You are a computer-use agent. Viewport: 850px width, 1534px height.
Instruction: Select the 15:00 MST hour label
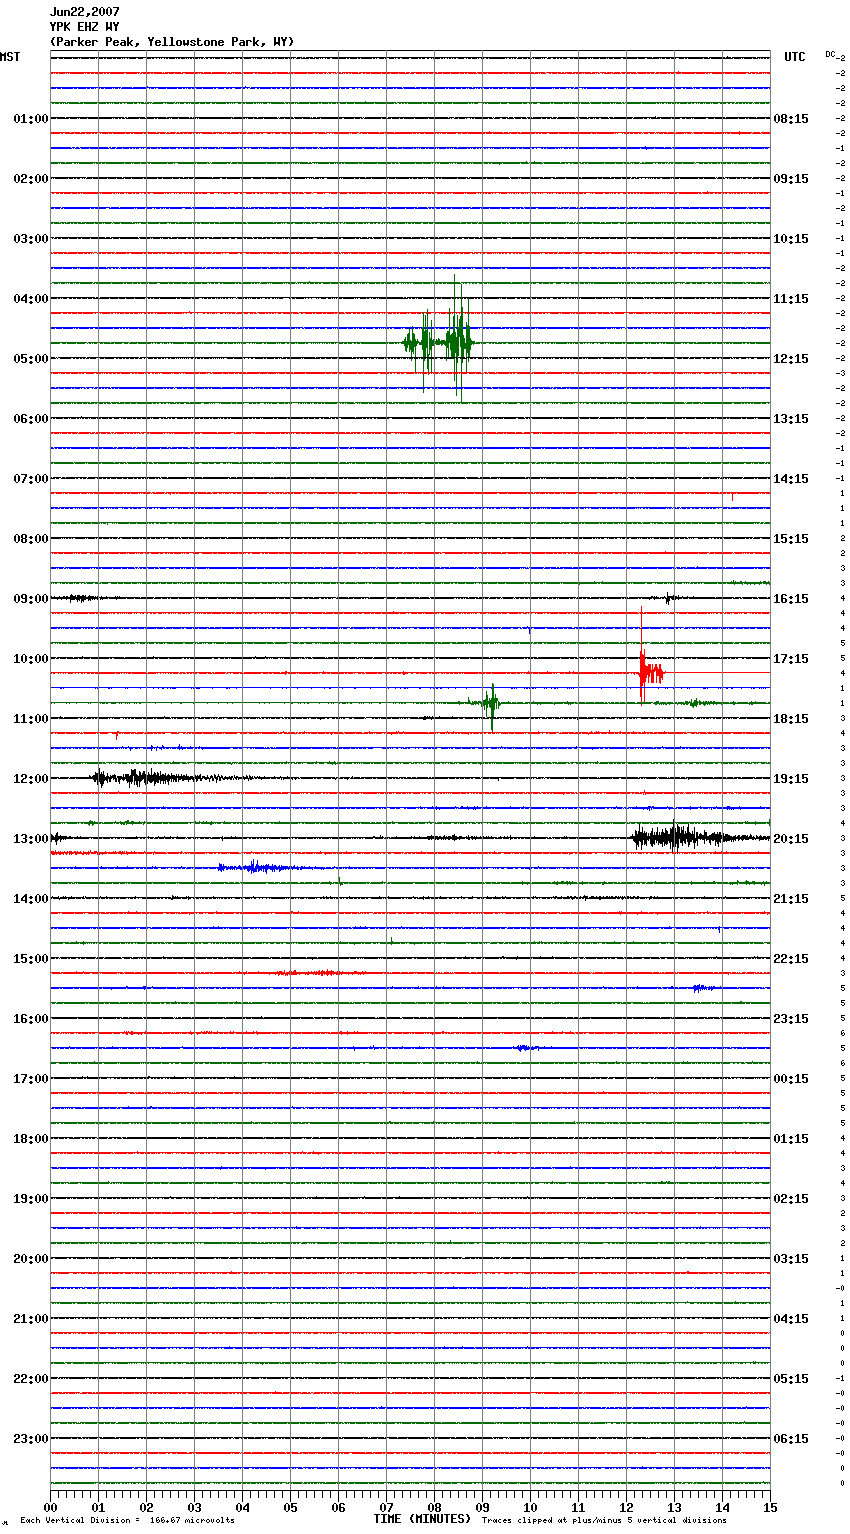(x=31, y=959)
